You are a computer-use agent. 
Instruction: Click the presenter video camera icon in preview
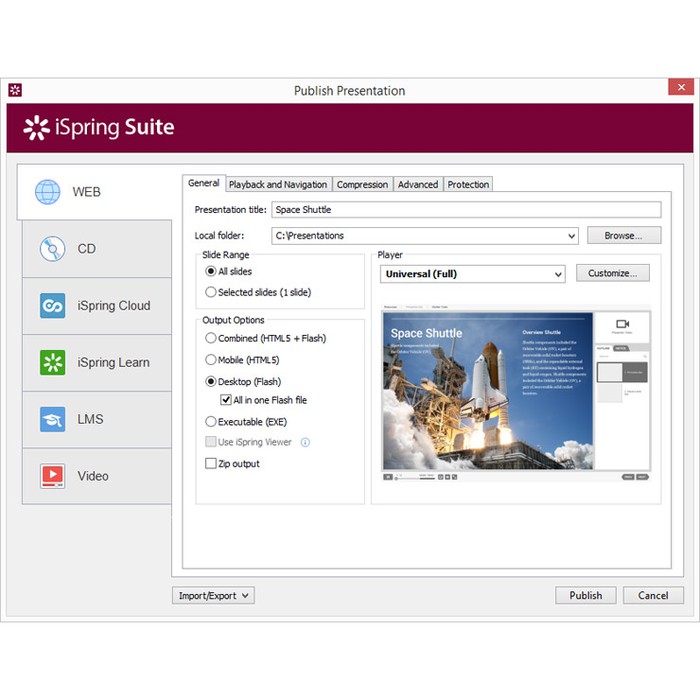pyautogui.click(x=622, y=324)
